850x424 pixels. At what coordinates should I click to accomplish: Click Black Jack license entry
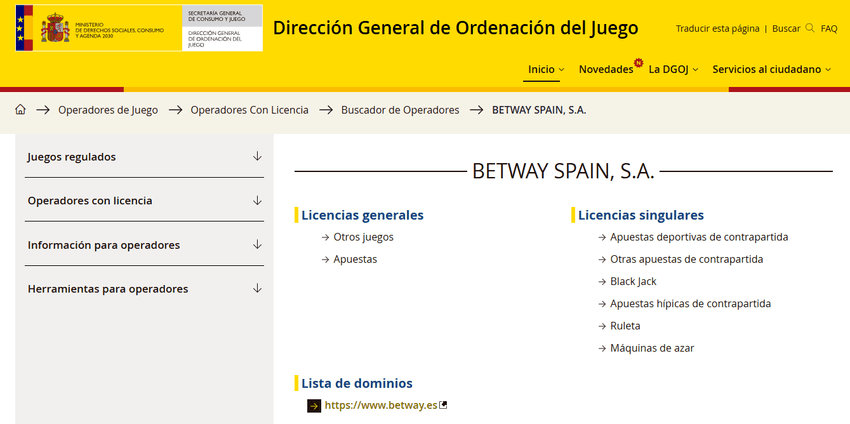pyautogui.click(x=633, y=281)
